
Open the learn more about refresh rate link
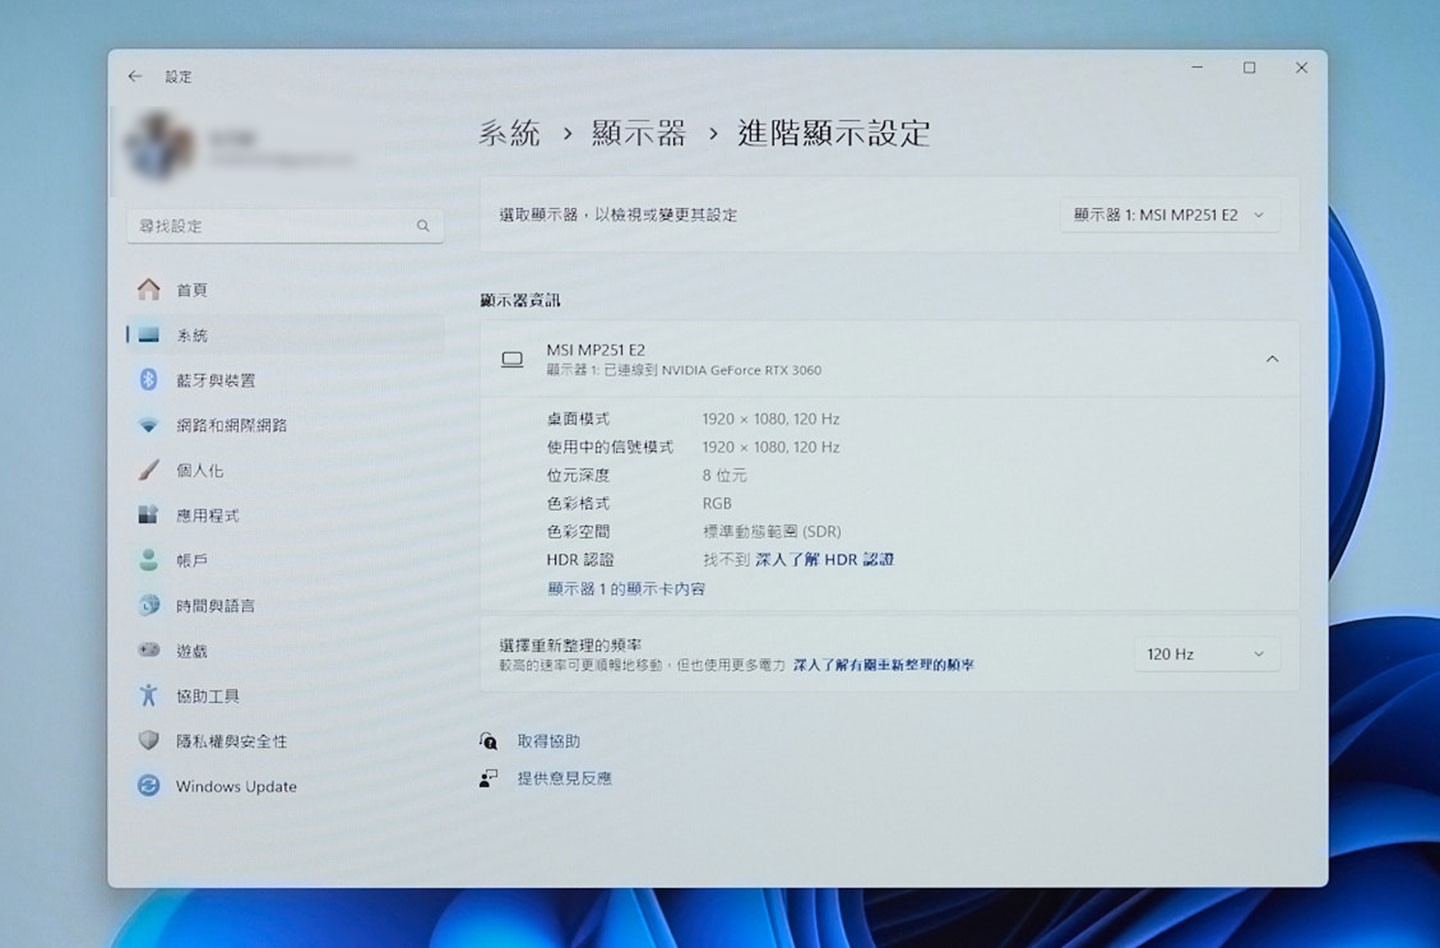tap(884, 664)
